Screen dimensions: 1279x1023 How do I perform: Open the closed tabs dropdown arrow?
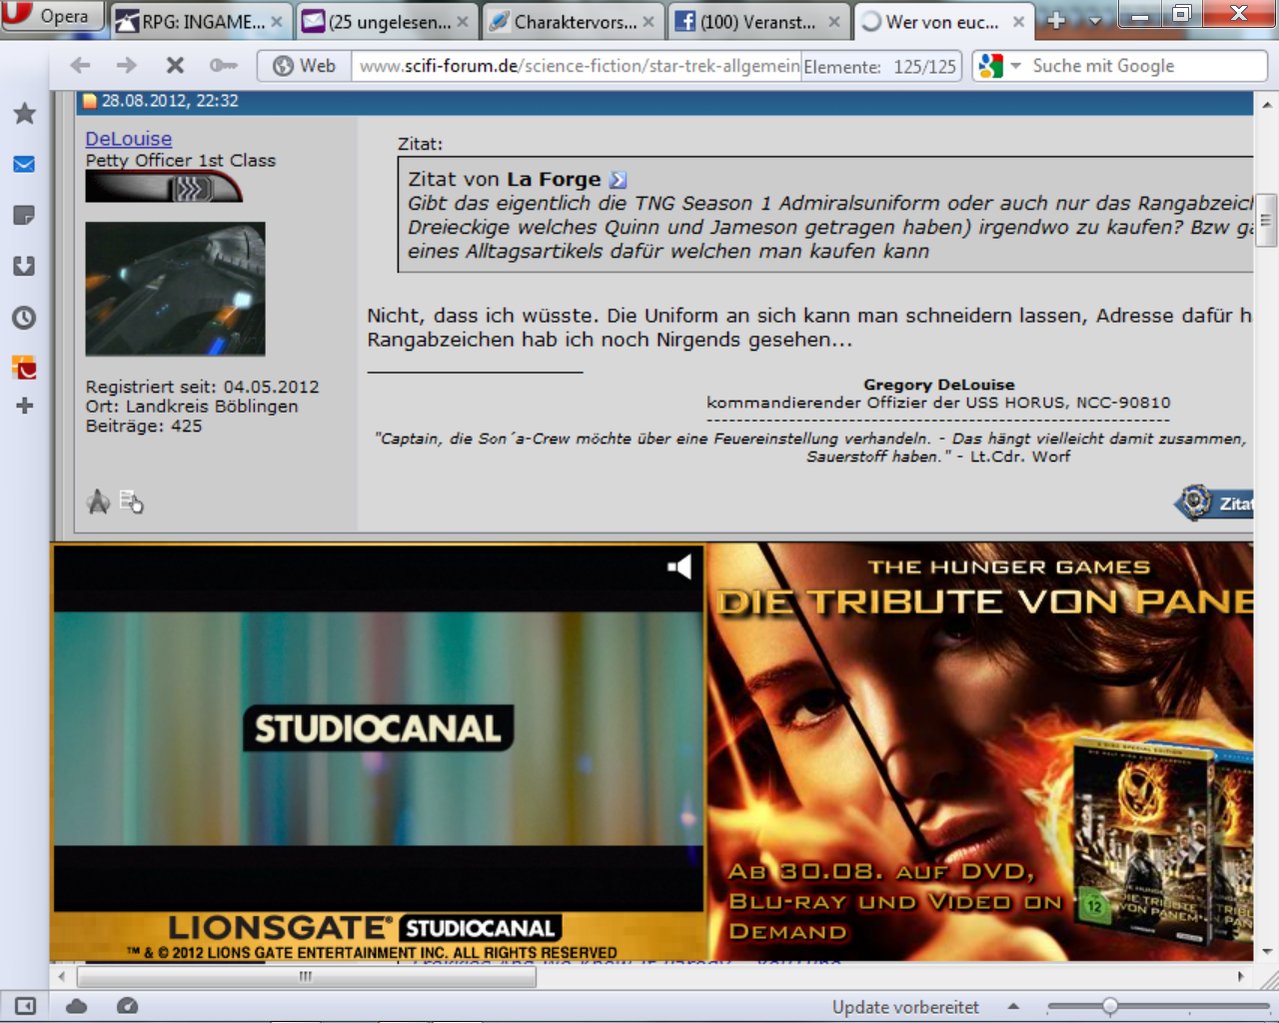point(1095,21)
